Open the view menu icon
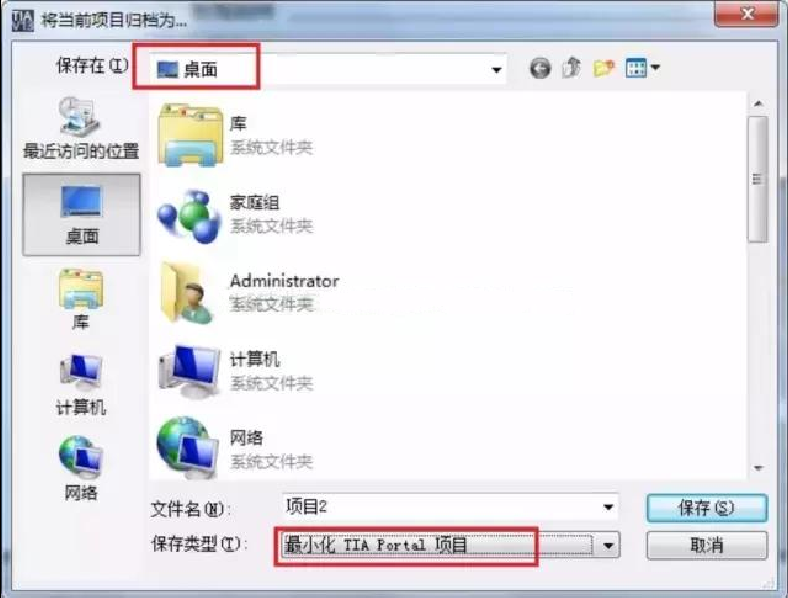Viewport: 788px width, 598px height. point(642,67)
